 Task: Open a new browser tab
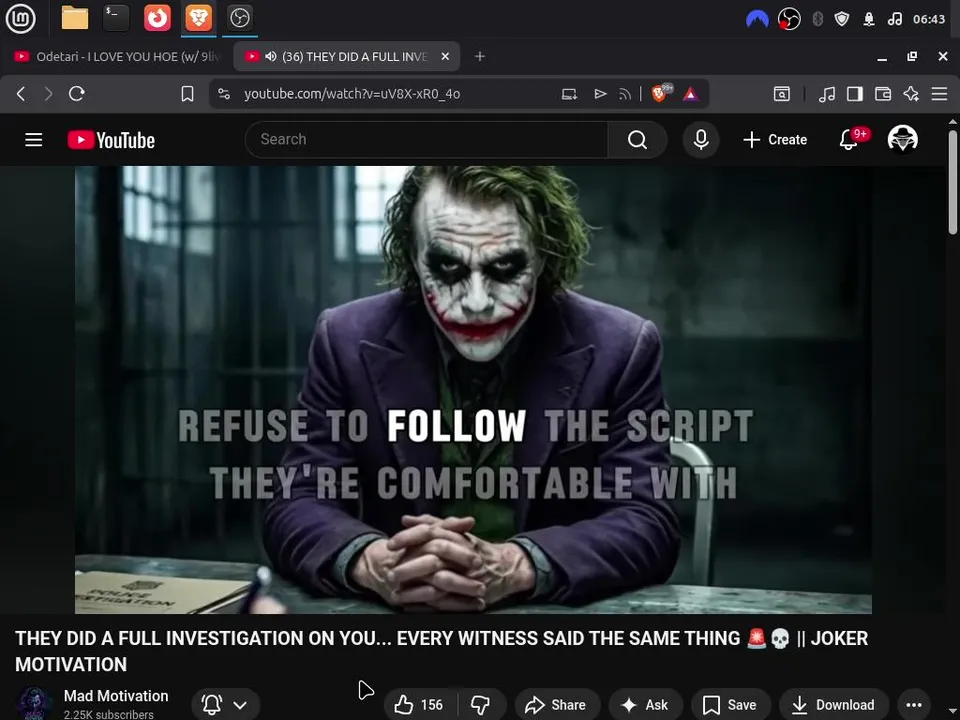[x=480, y=56]
